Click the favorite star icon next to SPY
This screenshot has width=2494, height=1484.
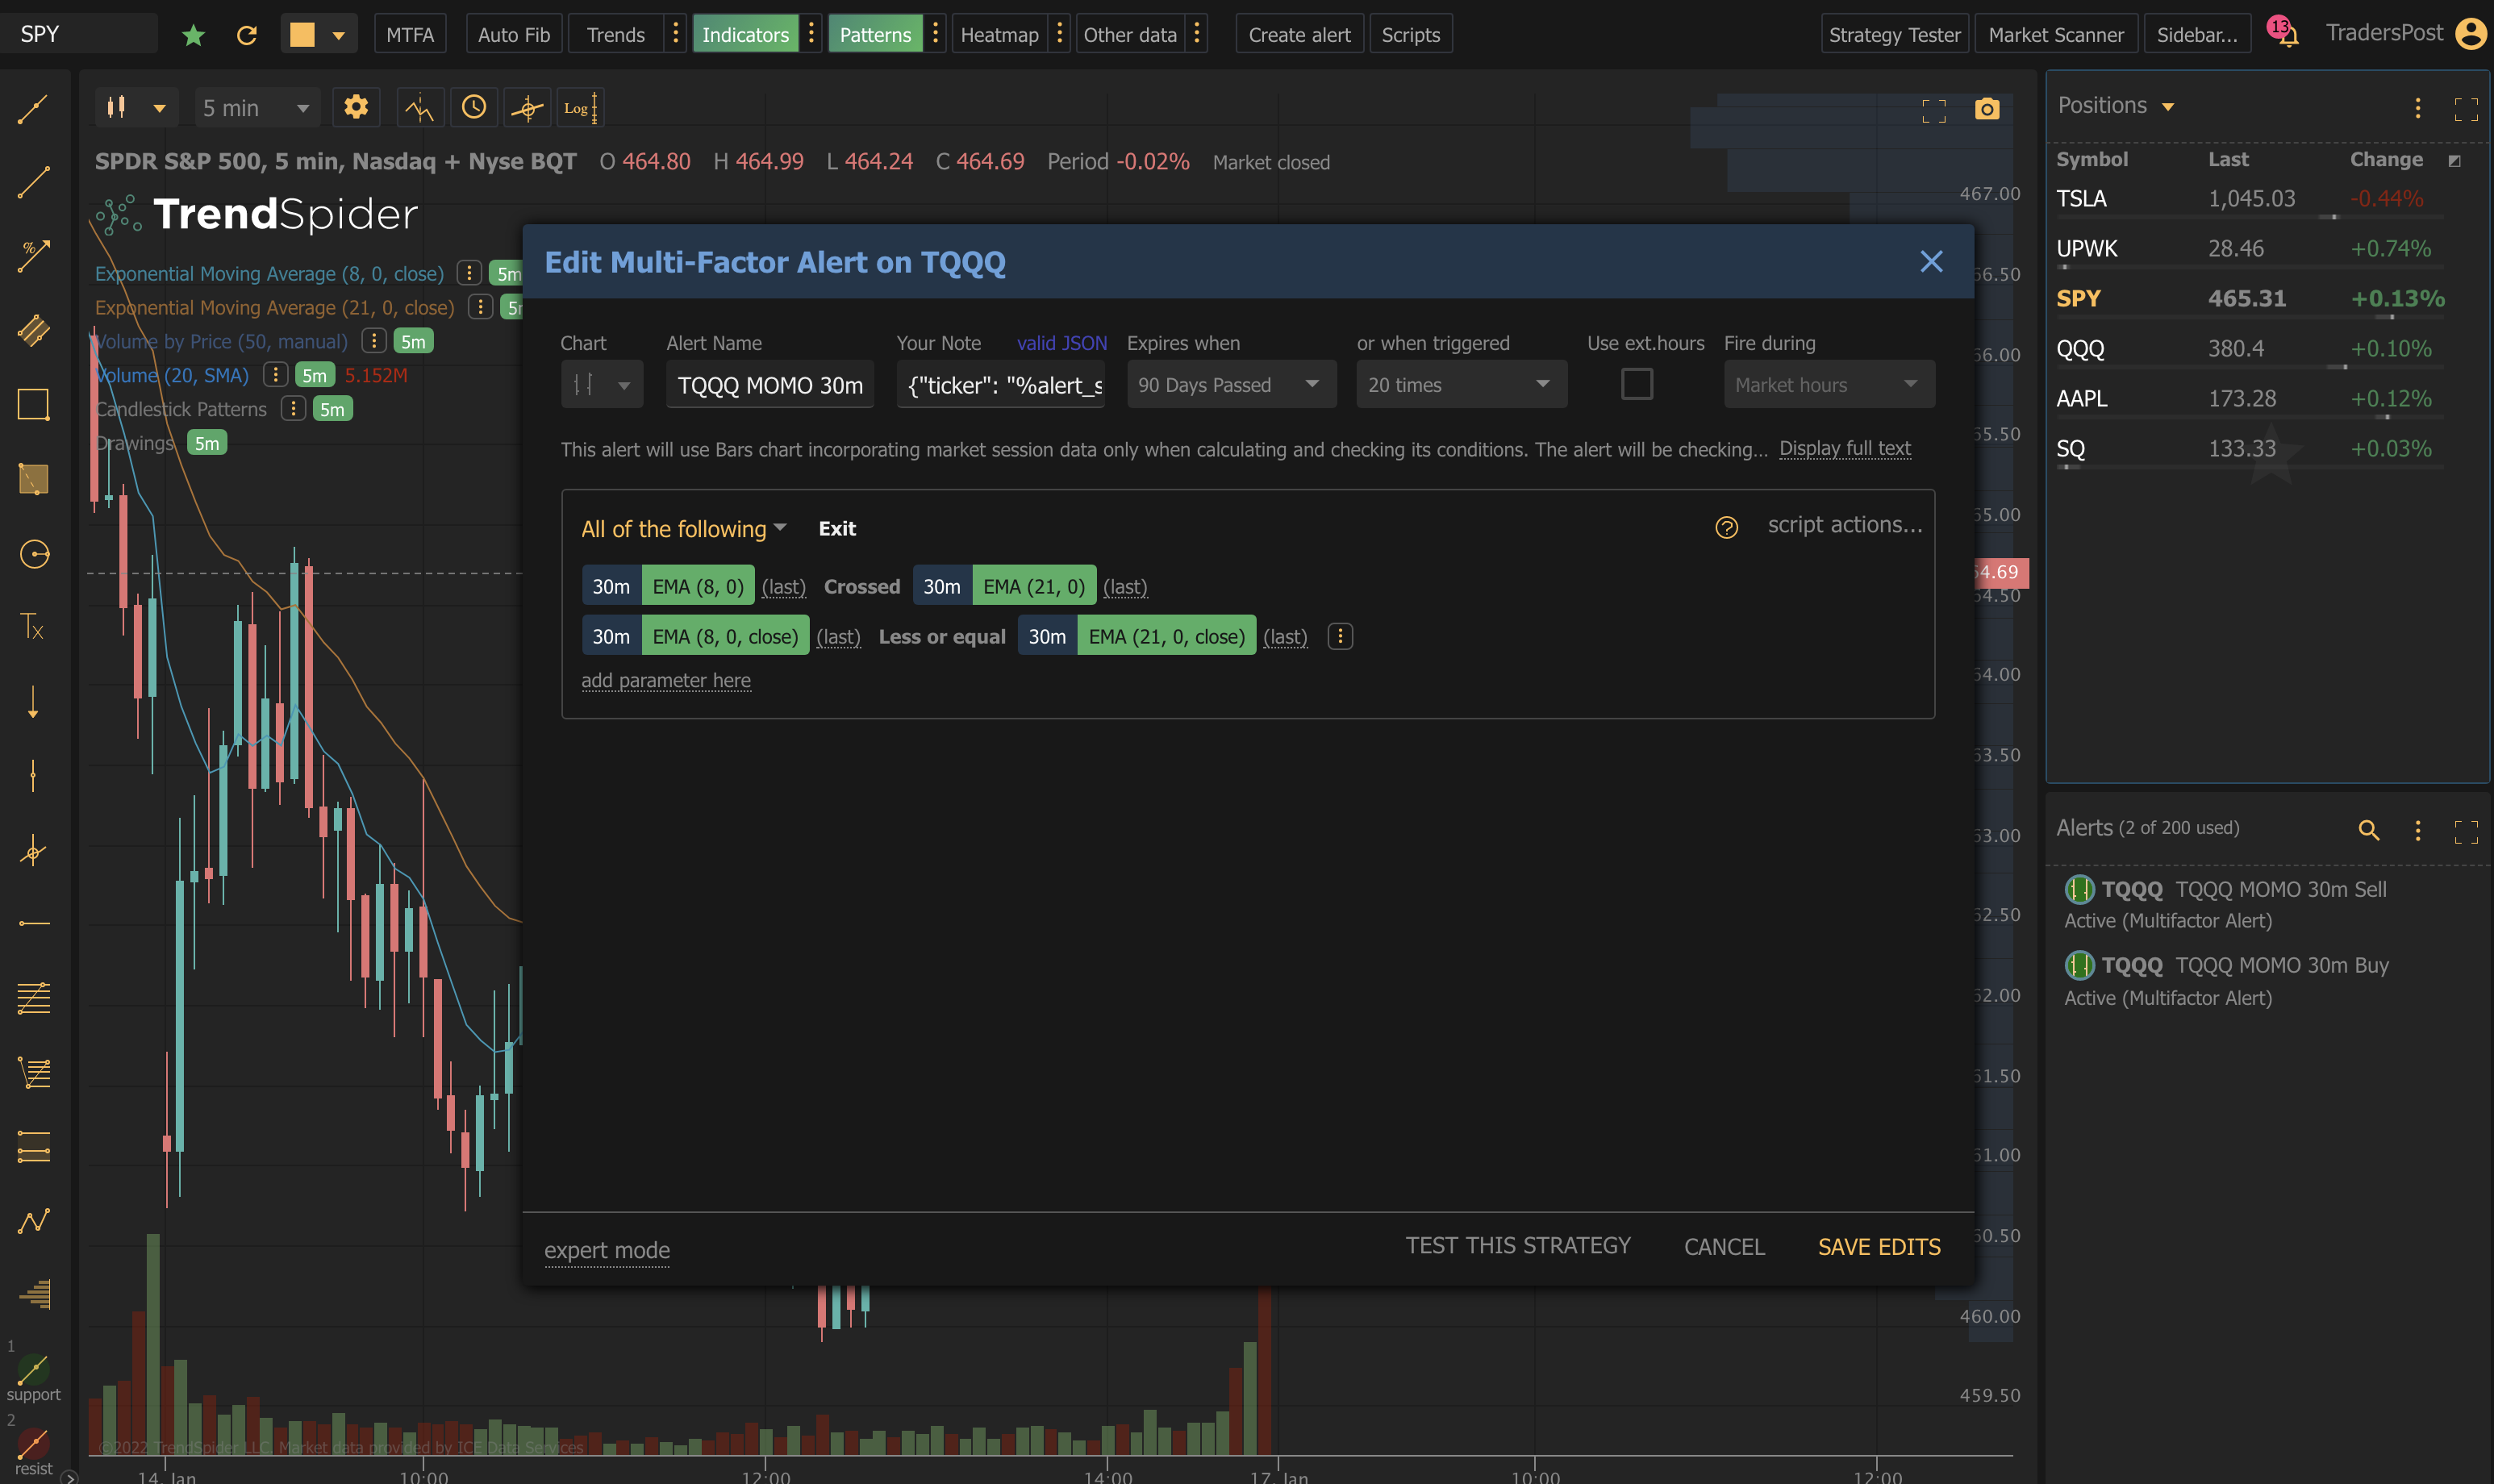(193, 35)
